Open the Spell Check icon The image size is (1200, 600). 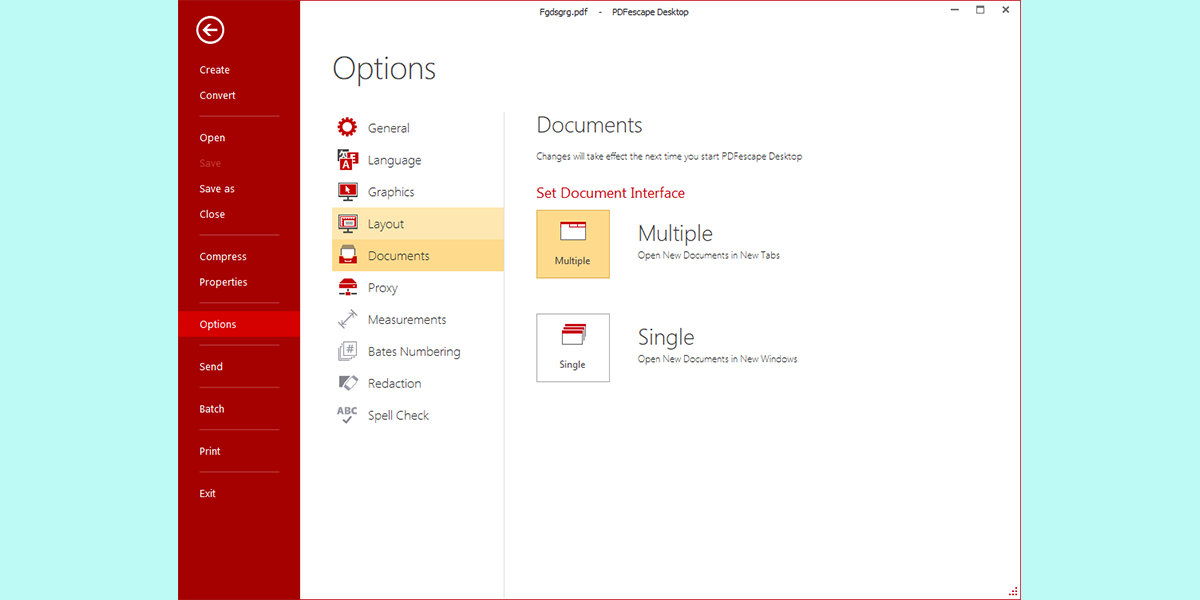347,415
